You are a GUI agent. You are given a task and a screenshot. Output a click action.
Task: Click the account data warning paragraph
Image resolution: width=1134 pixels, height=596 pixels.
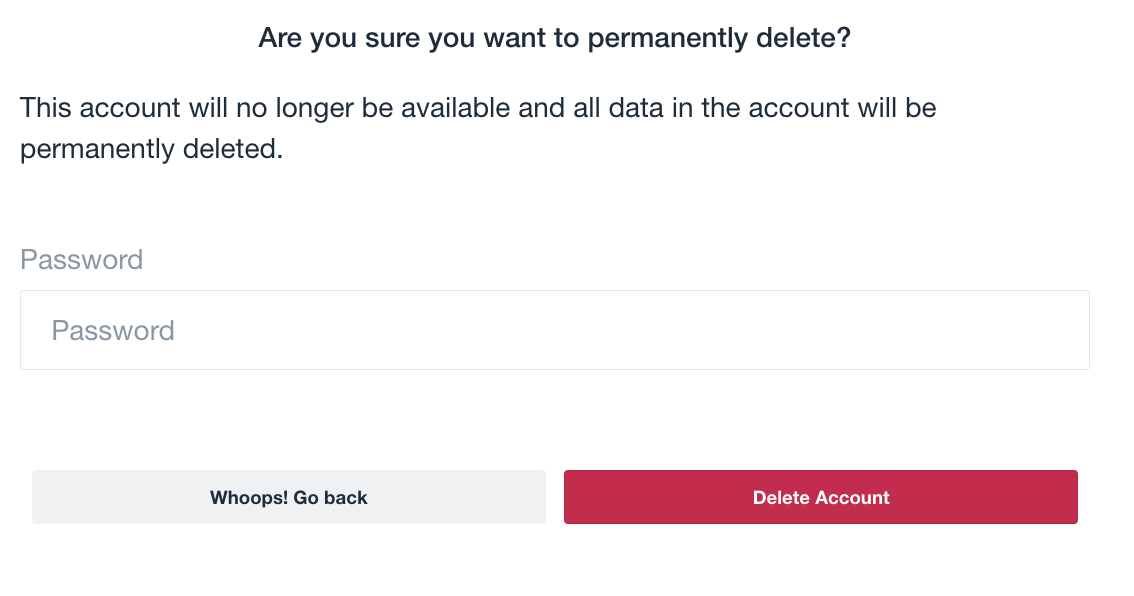tap(478, 128)
